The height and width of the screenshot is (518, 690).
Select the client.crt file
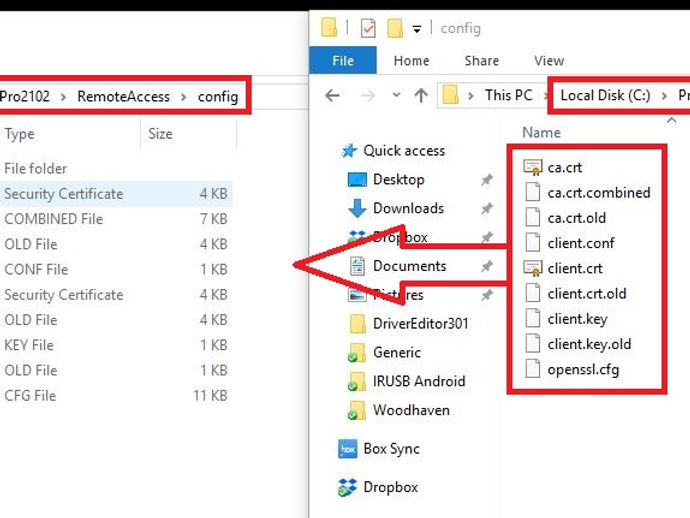point(575,268)
